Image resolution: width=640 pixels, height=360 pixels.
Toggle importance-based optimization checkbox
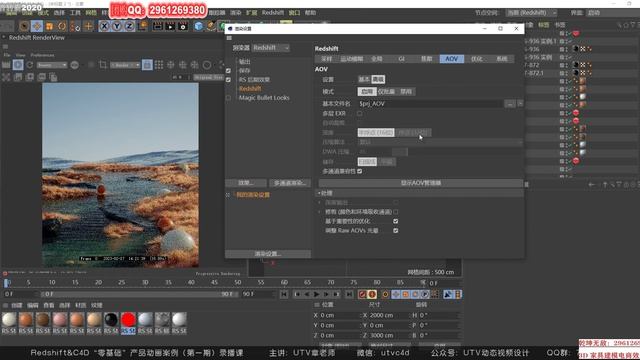(x=396, y=221)
